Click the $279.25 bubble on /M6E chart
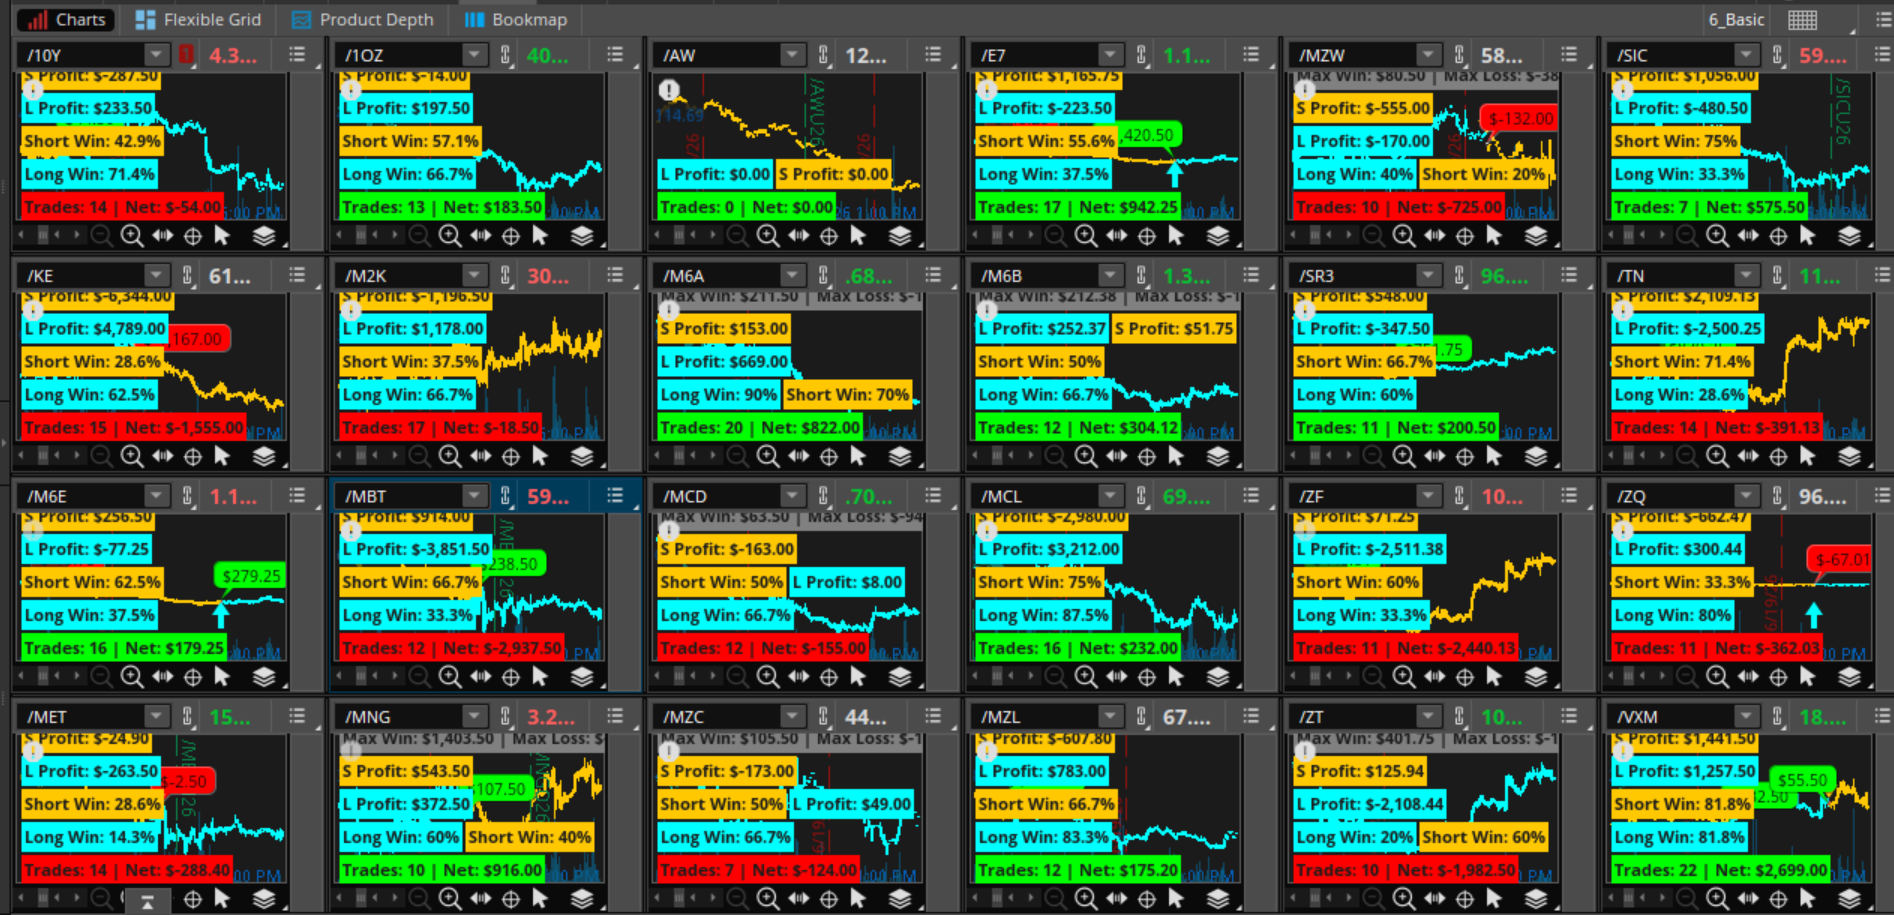 [x=250, y=576]
